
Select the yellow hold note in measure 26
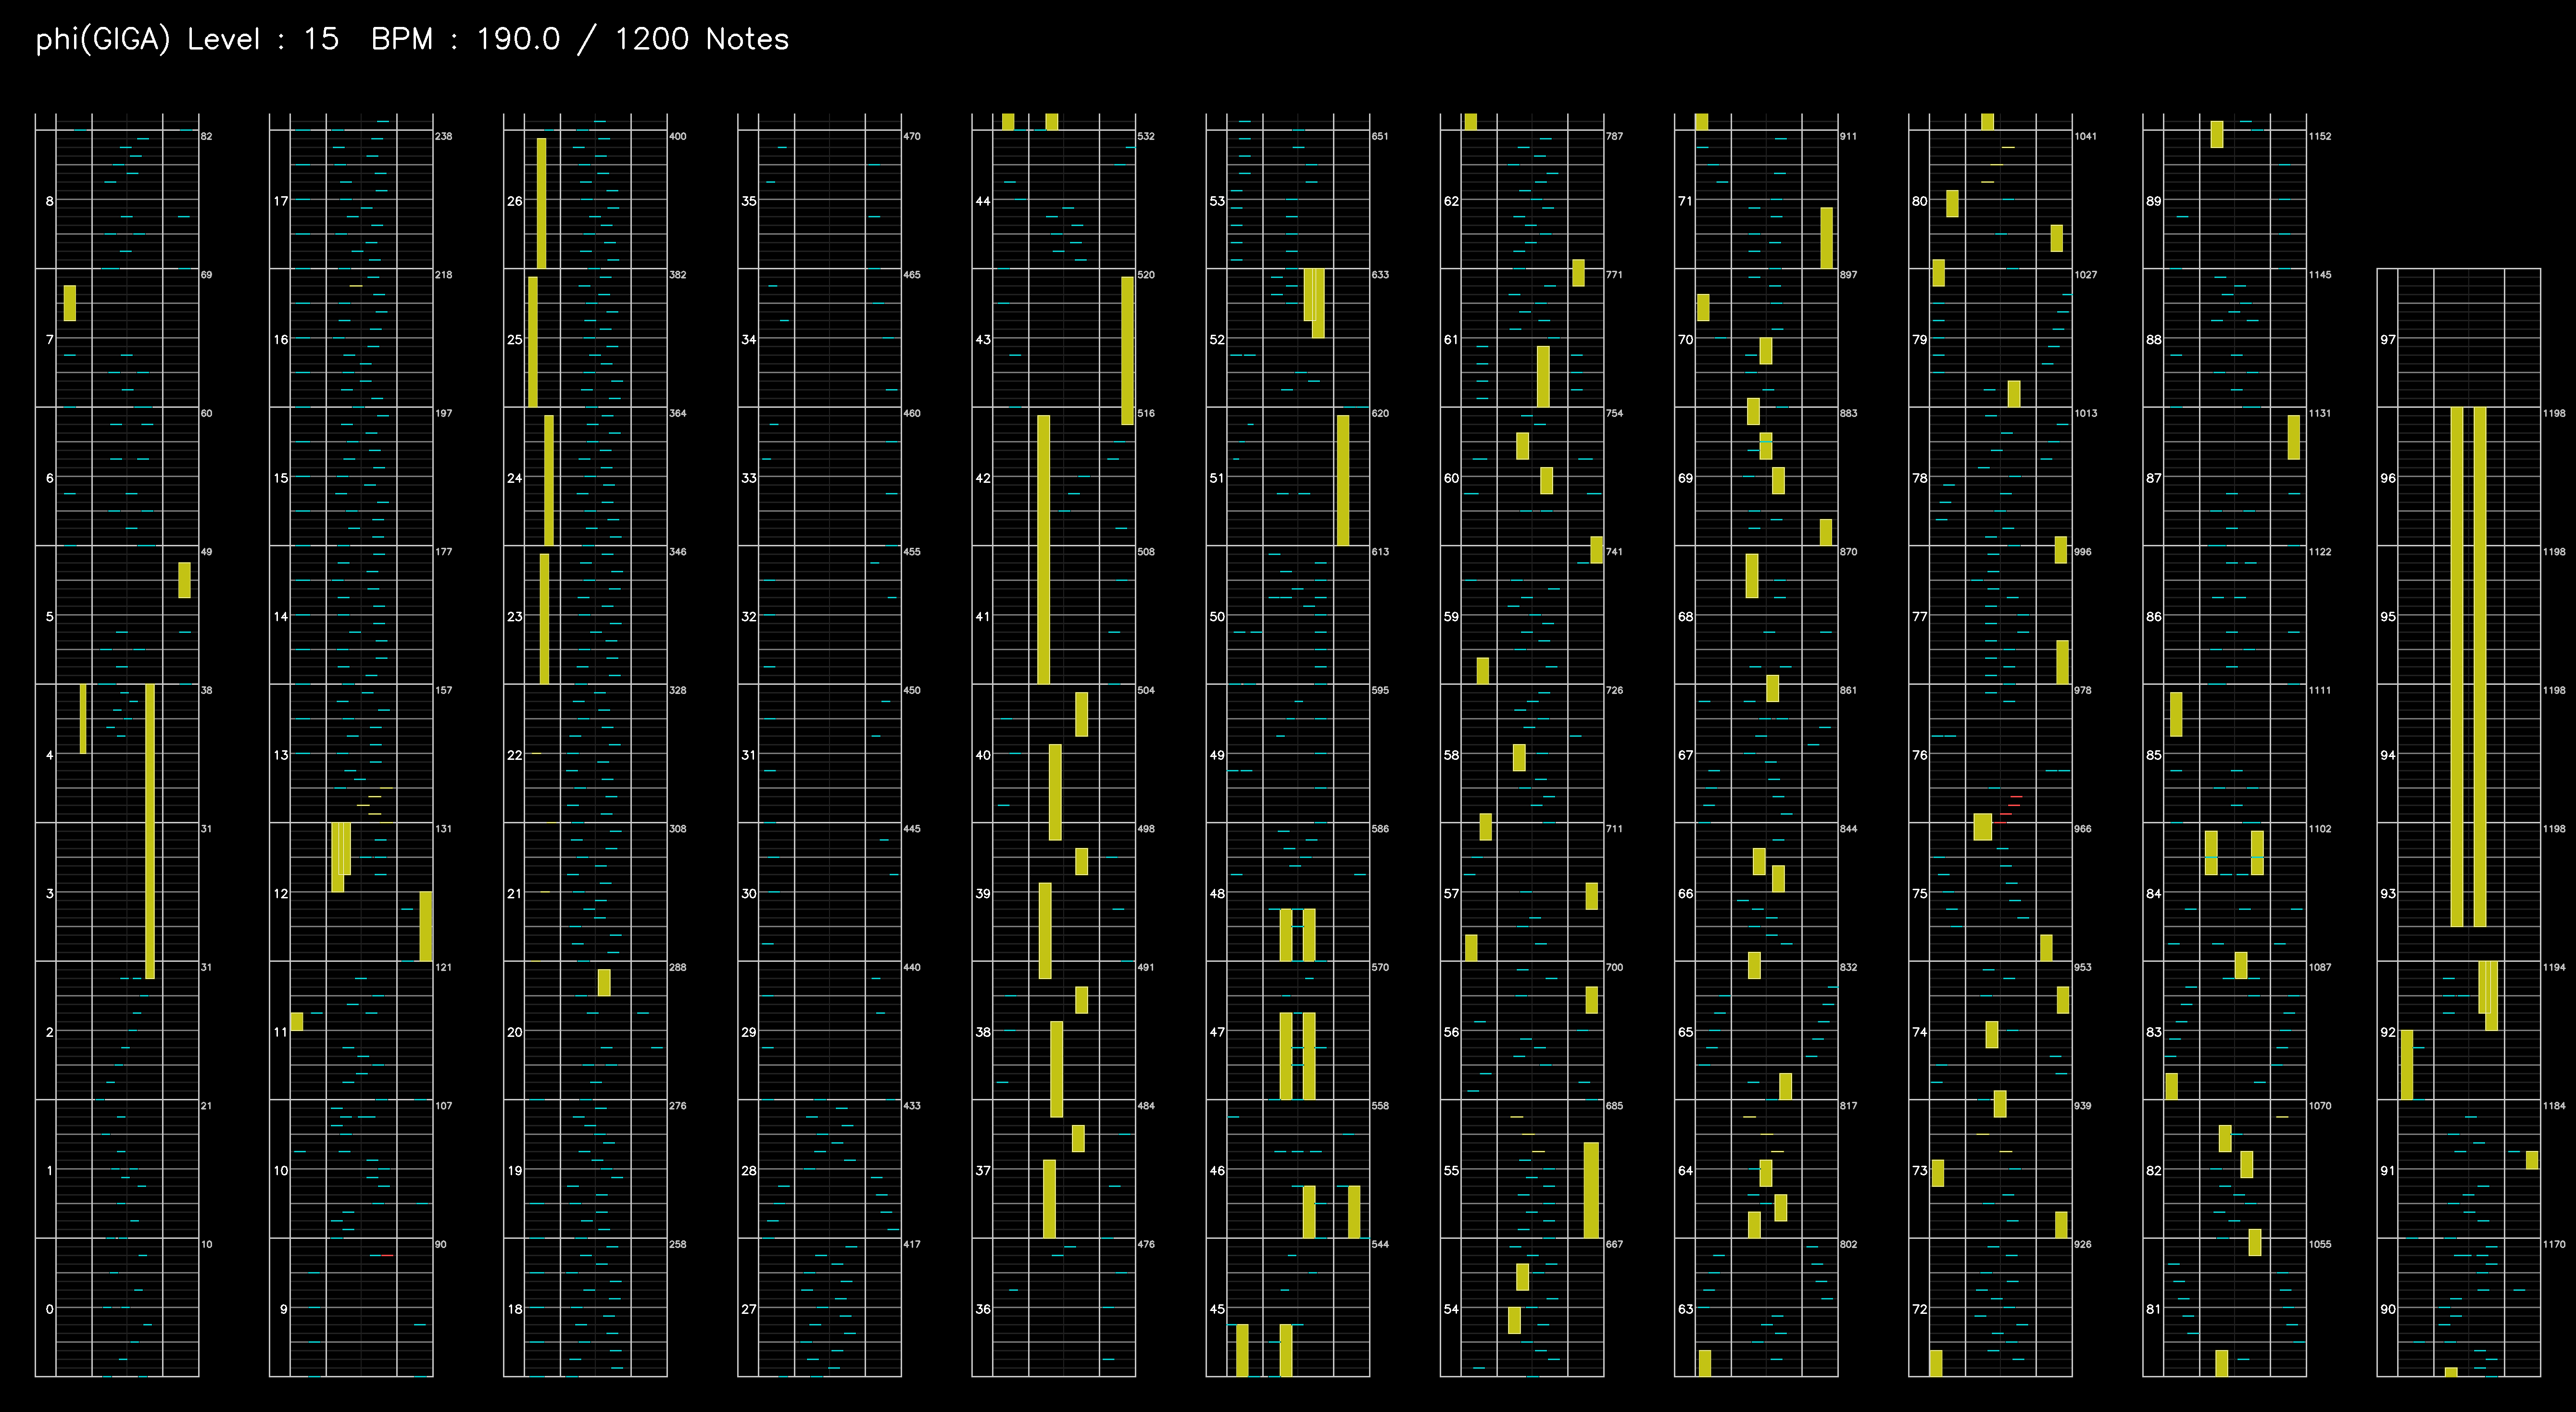pos(541,203)
